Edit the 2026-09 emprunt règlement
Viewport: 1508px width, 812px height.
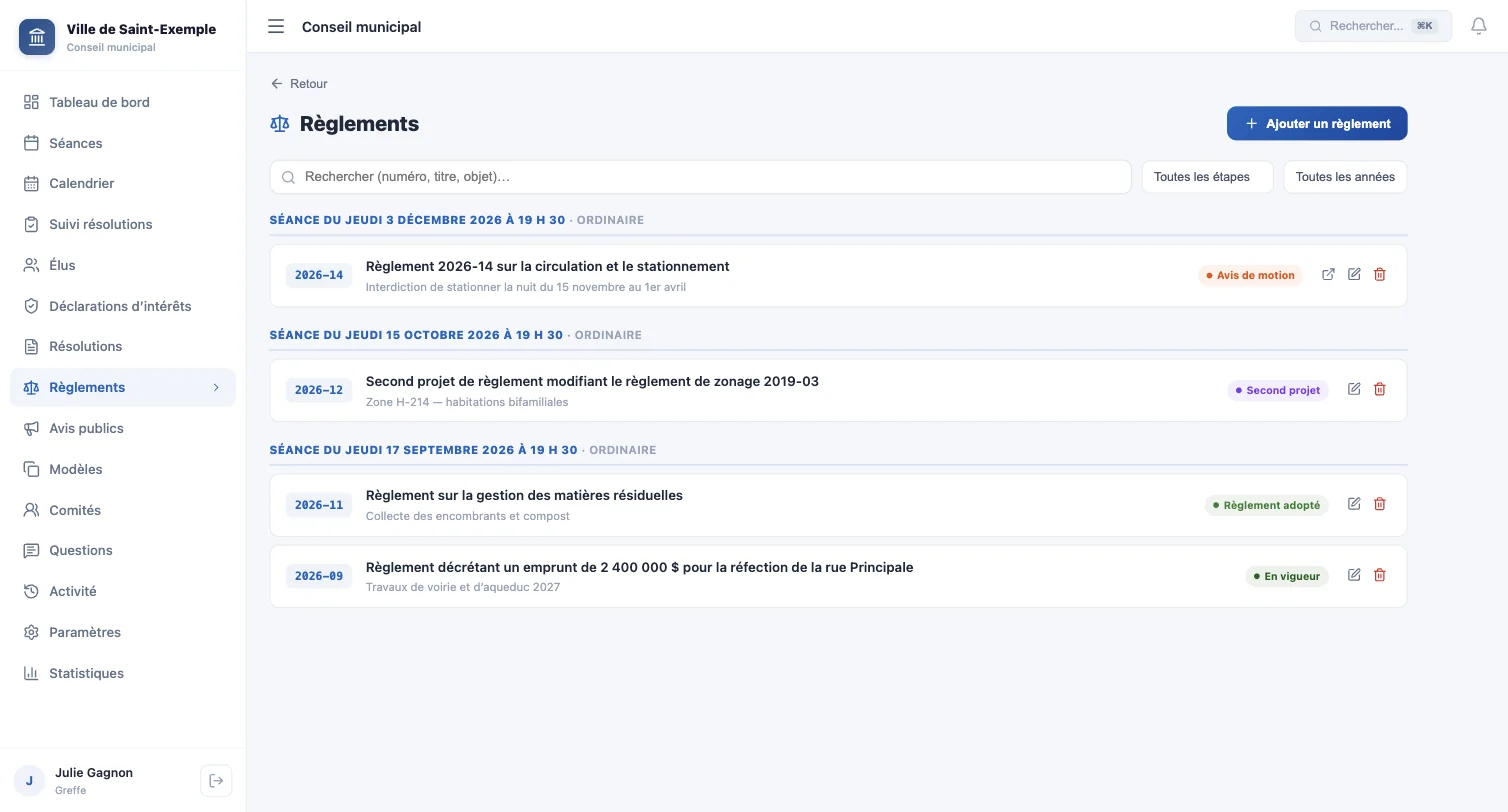click(x=1354, y=575)
